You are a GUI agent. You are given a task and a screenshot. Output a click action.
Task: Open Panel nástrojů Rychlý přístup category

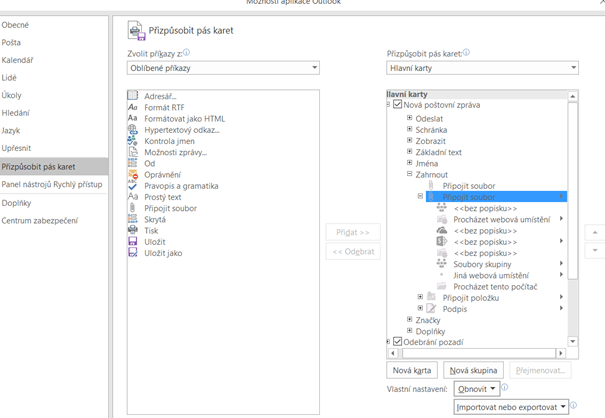[52, 184]
